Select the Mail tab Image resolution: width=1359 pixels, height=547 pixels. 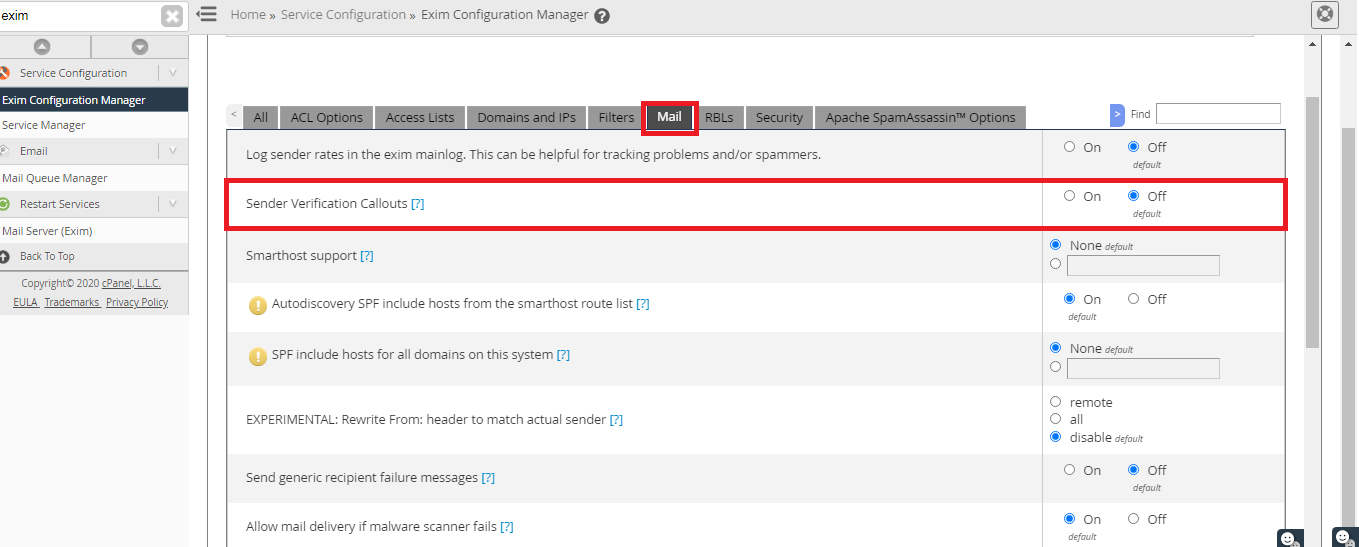669,117
